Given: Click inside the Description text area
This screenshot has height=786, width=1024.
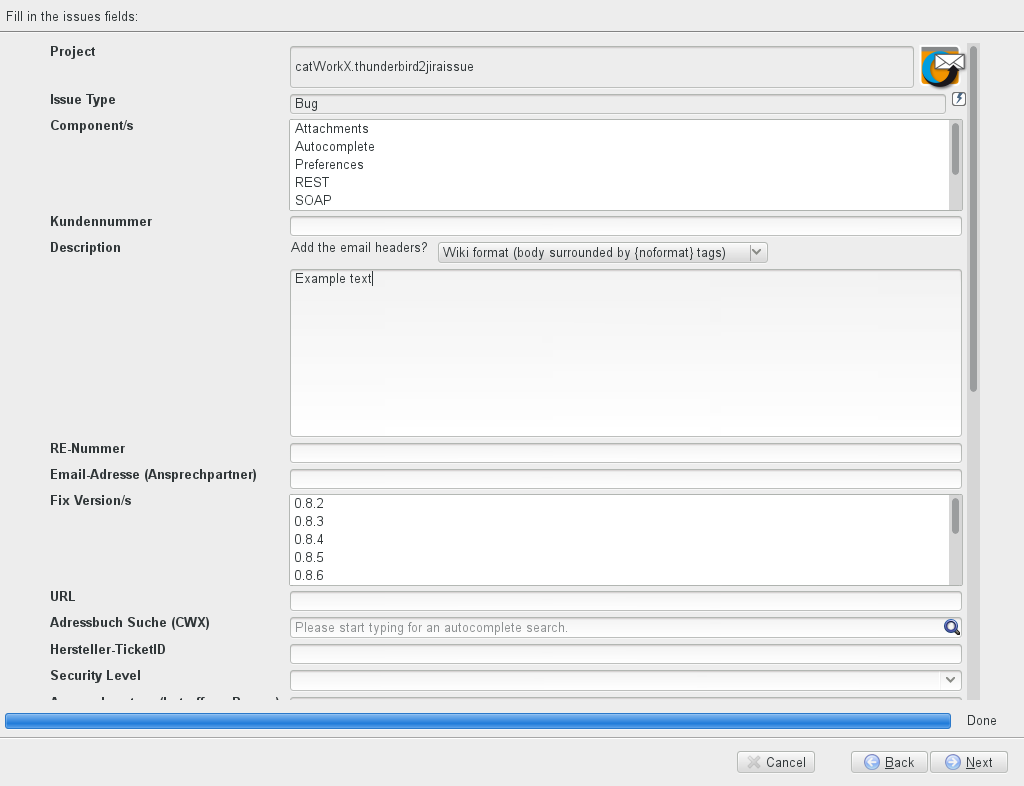Looking at the screenshot, I should coord(625,352).
